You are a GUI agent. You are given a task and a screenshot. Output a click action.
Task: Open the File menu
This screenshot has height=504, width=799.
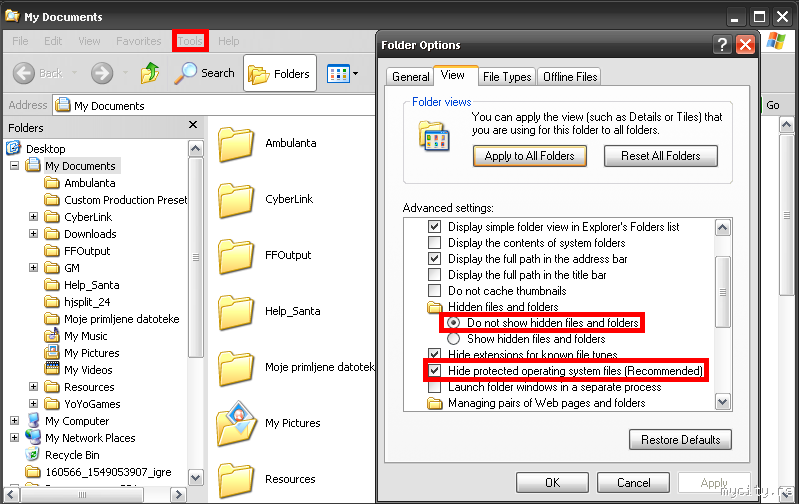(x=20, y=41)
